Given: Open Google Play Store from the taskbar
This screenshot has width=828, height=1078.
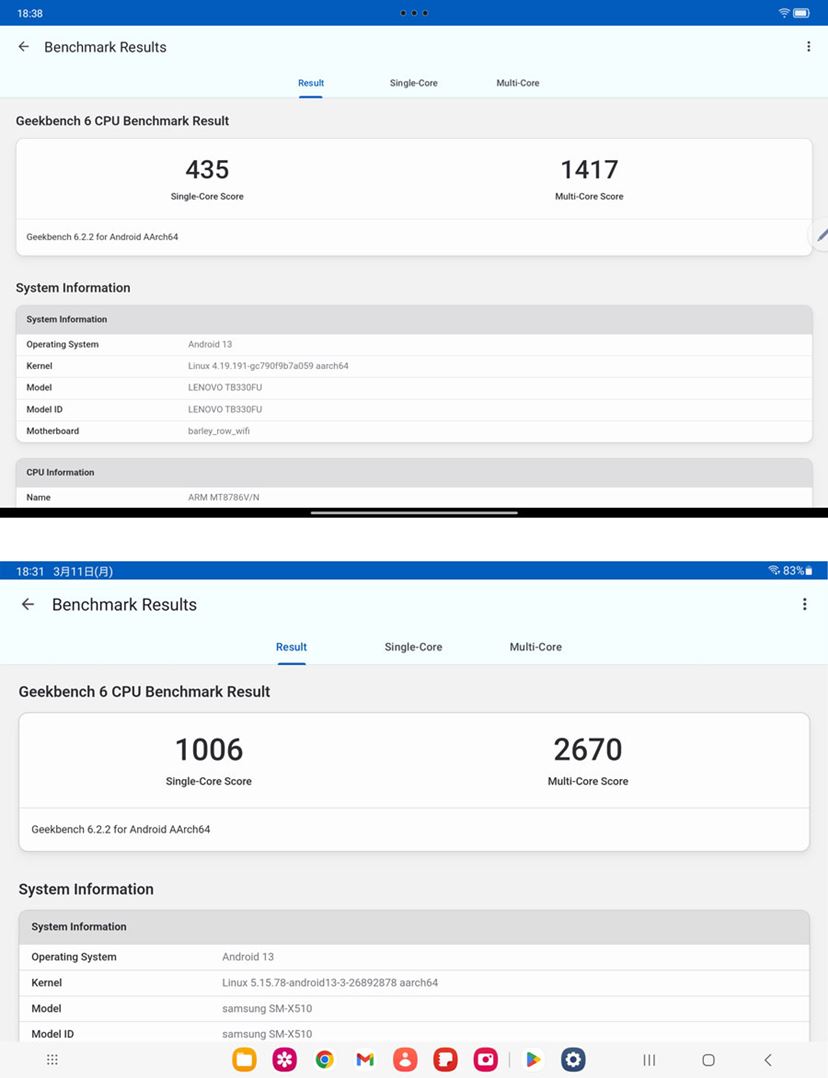Looking at the screenshot, I should (533, 1059).
